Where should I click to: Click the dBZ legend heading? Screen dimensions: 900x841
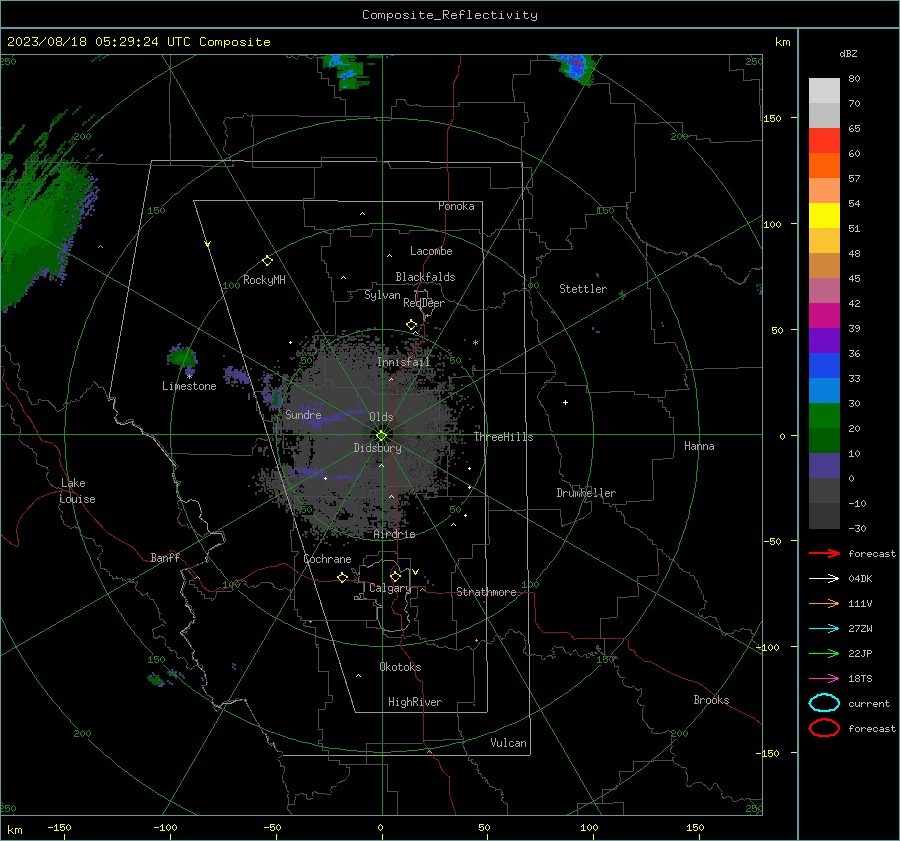[848, 53]
